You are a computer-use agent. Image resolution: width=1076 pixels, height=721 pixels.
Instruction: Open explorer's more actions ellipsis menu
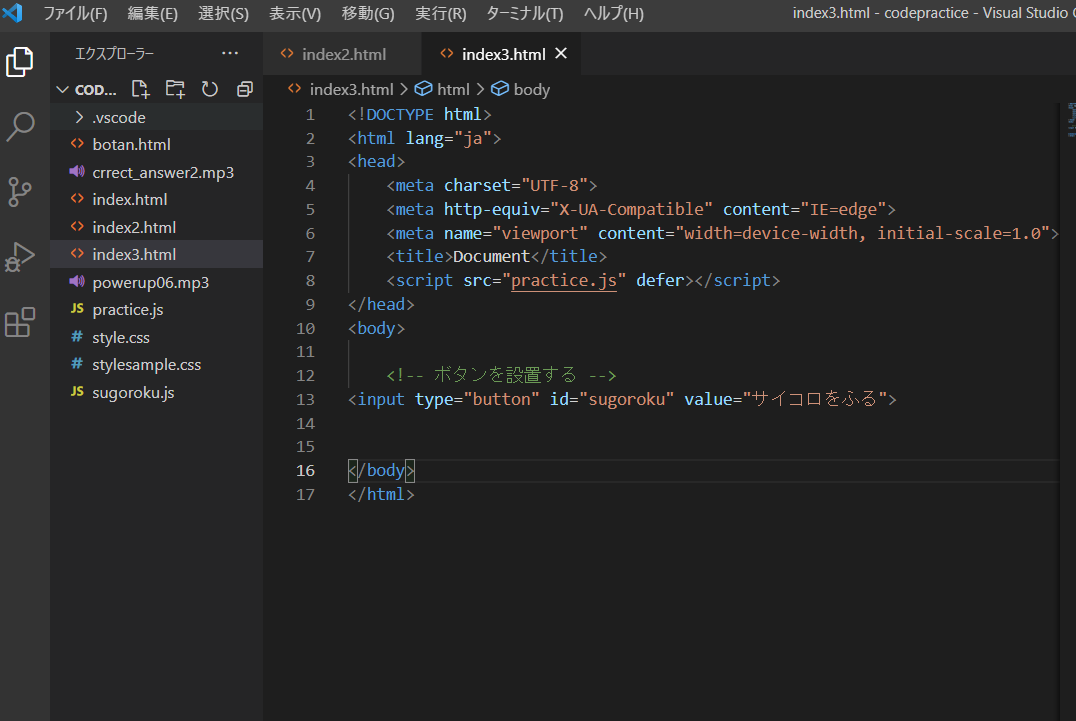tap(230, 53)
